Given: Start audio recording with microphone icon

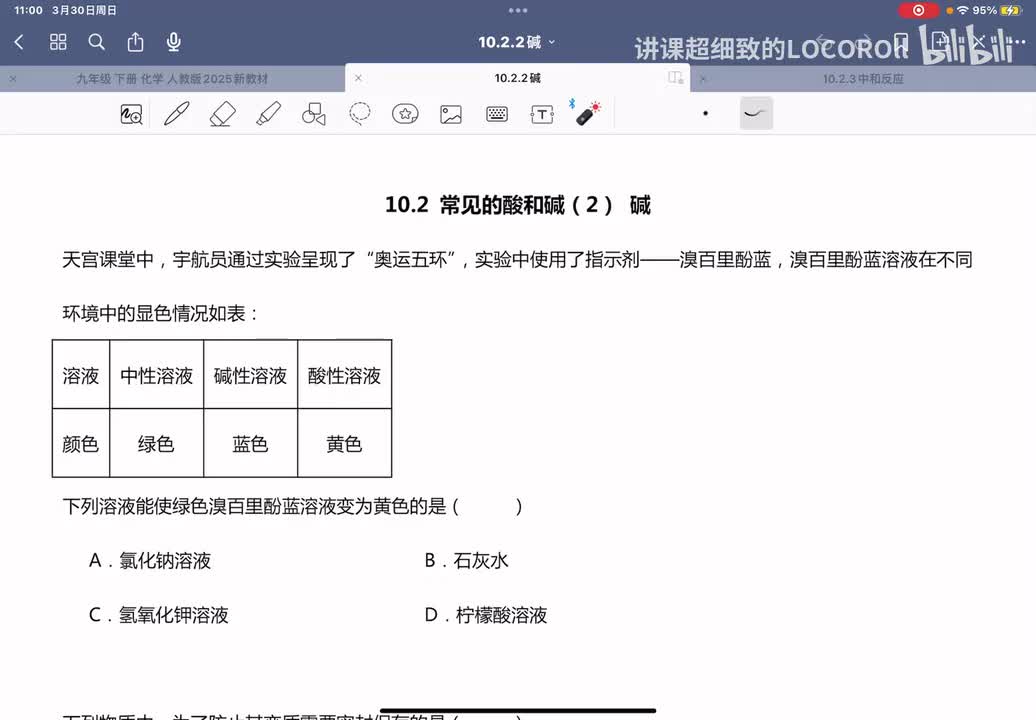Looking at the screenshot, I should pyautogui.click(x=174, y=42).
